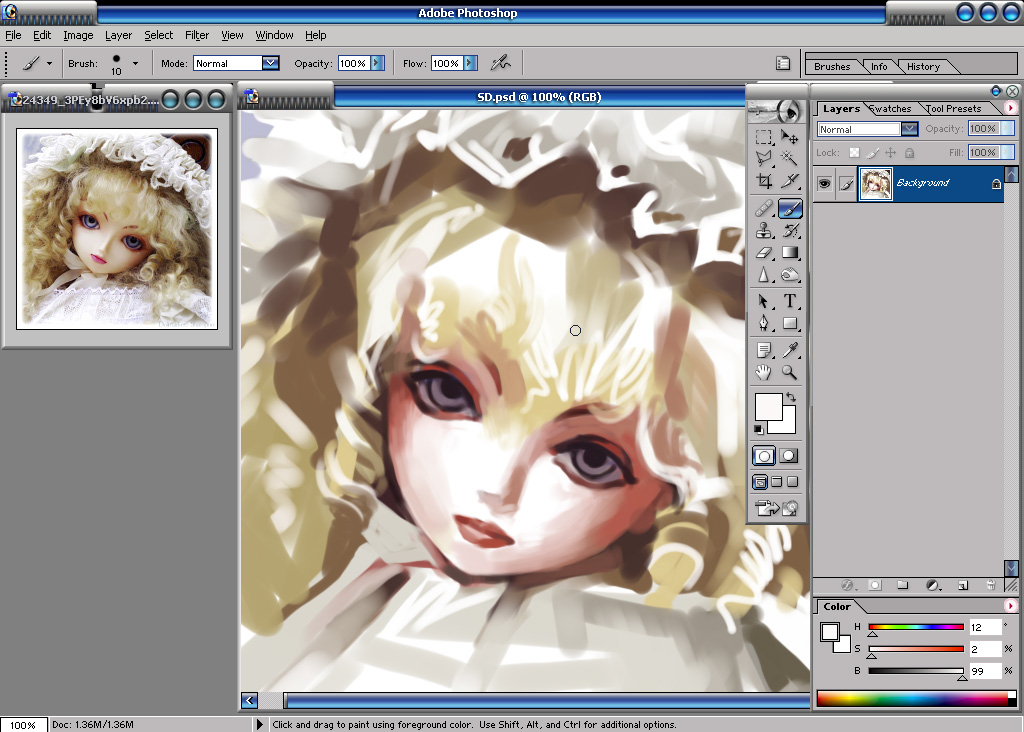Open the Image menu
This screenshot has width=1024, height=732.
click(78, 35)
